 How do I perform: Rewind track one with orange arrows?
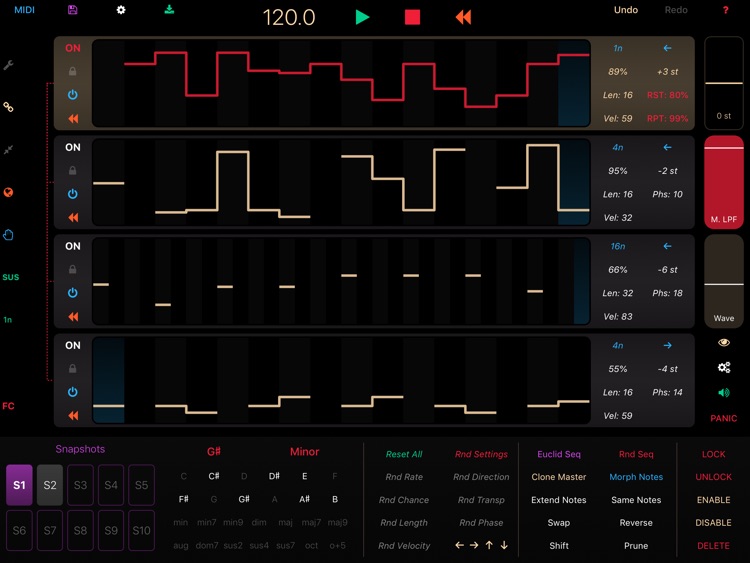(x=73, y=119)
